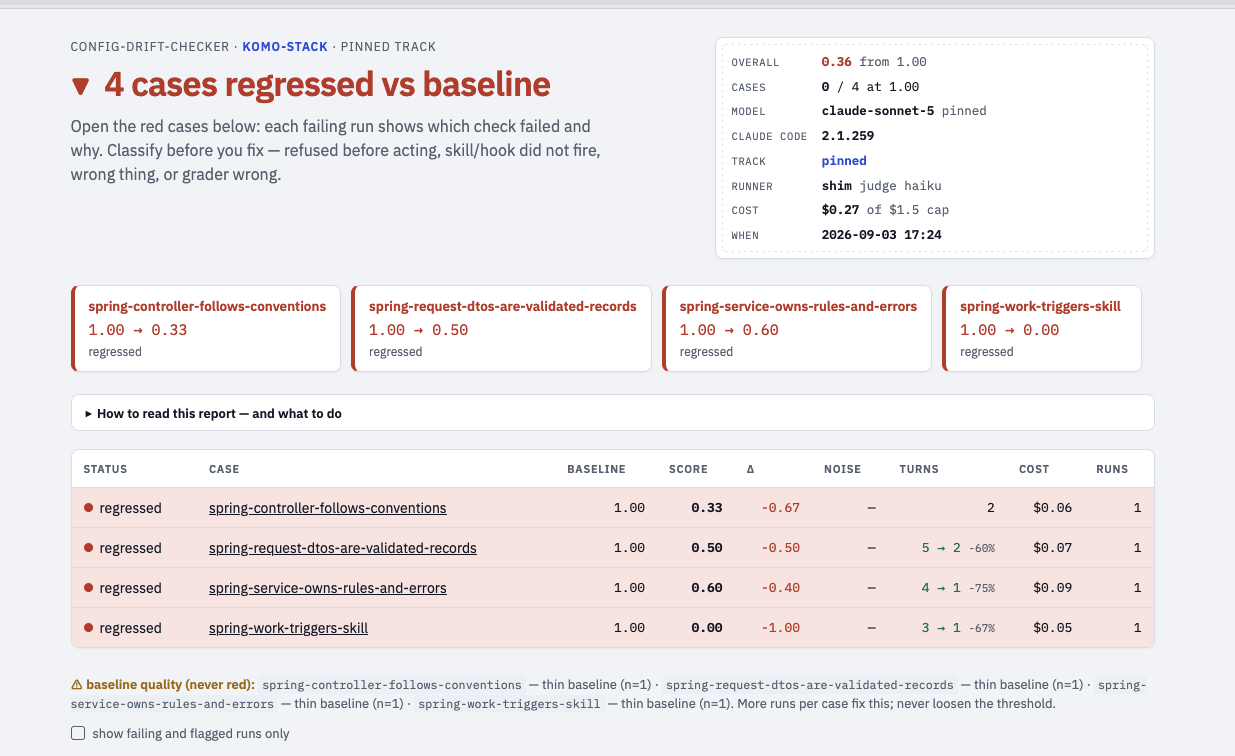Follow spring-service-owns-rules-and-errors link in the table
1235x756 pixels.
click(x=328, y=588)
